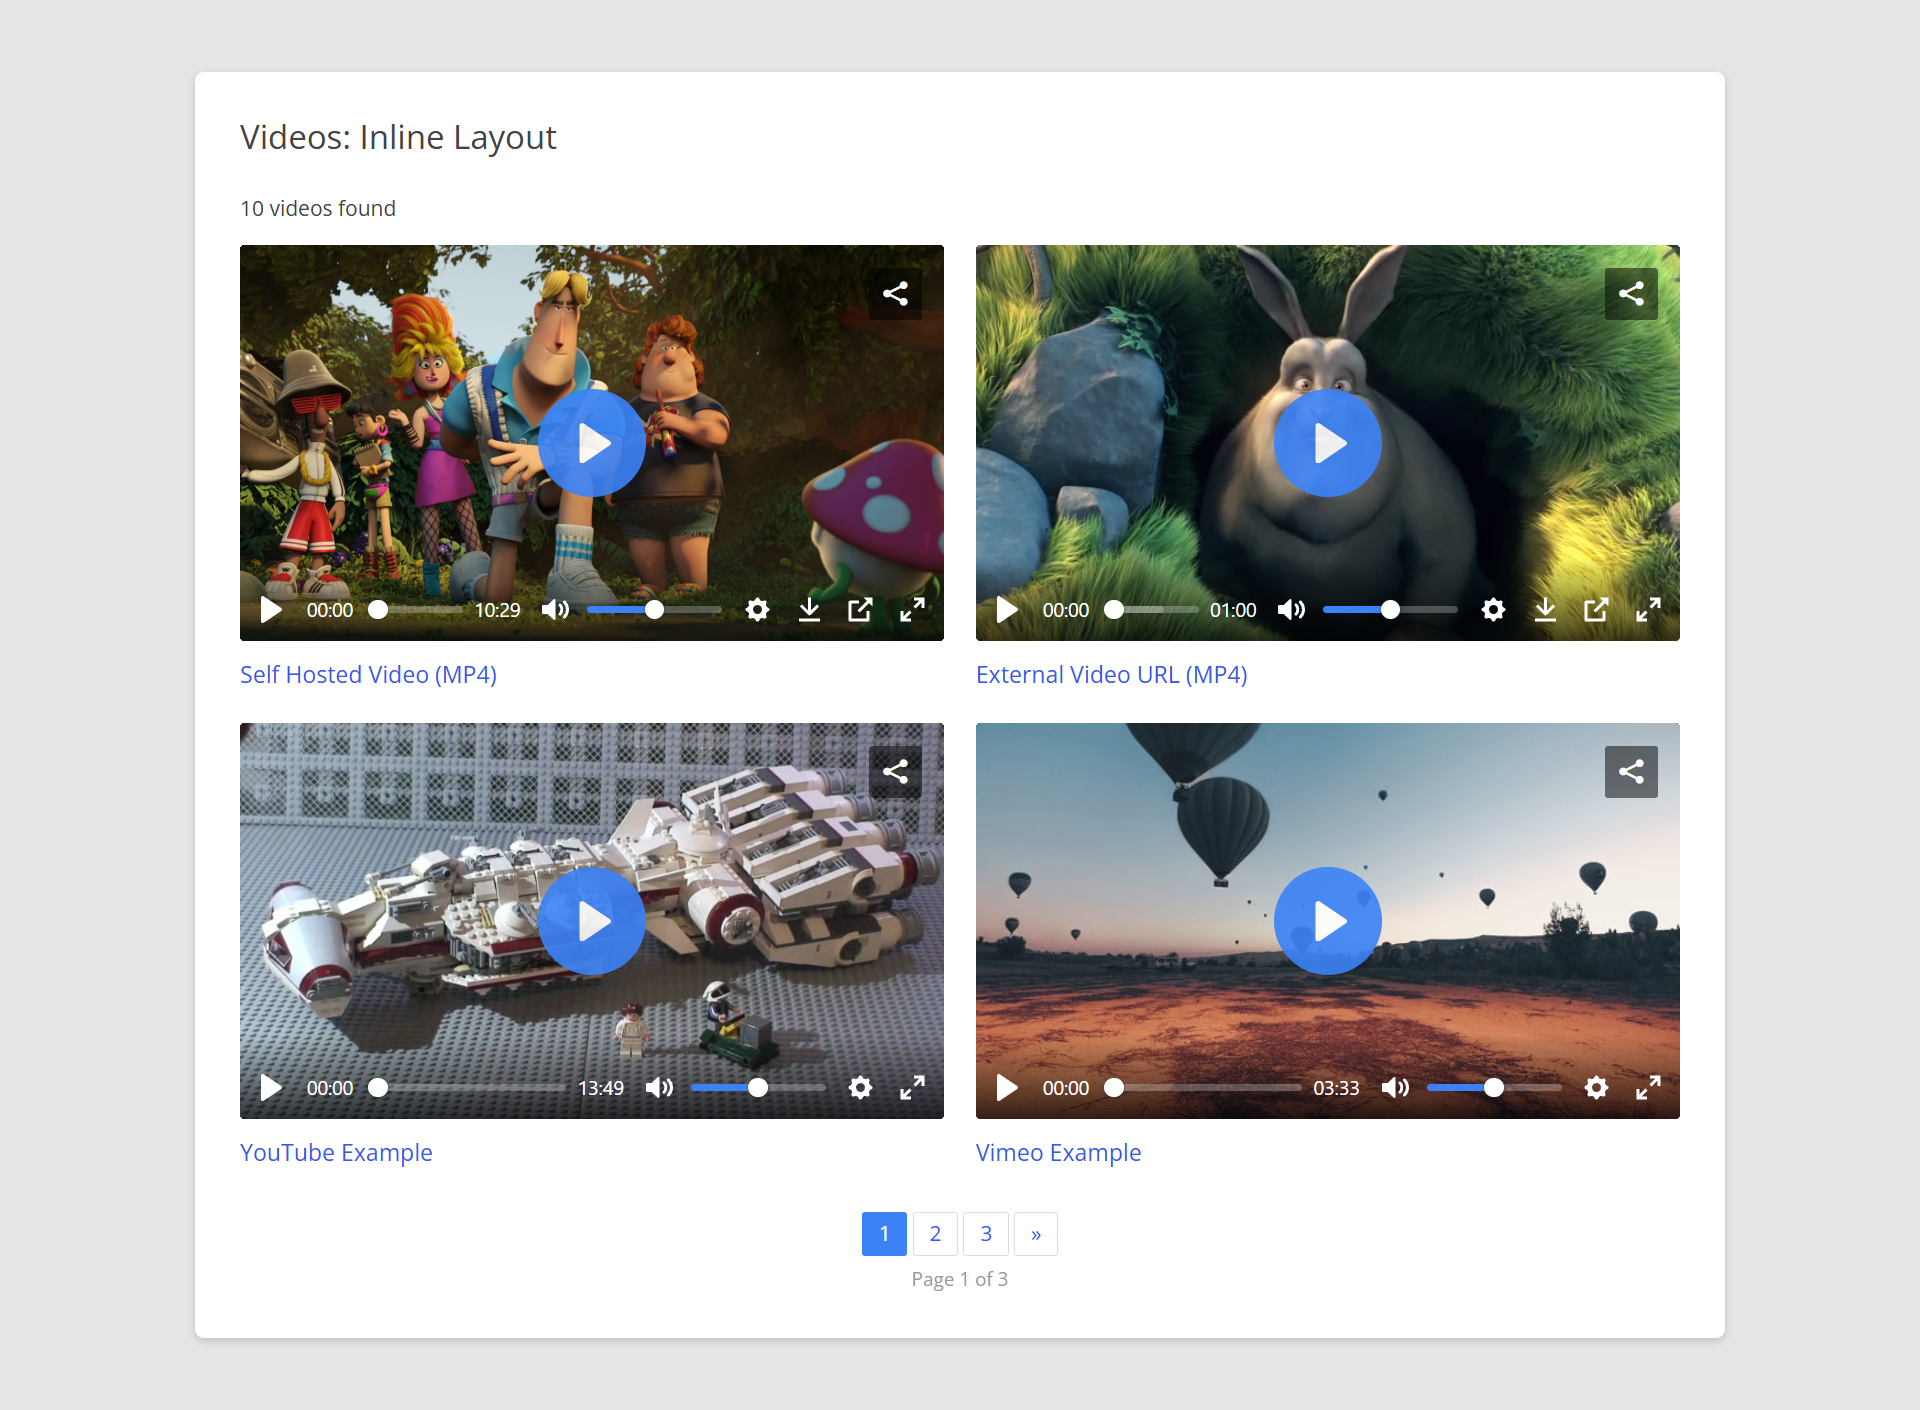Share the External Video URL clip
Screen dimensions: 1920x1410
click(x=1631, y=294)
